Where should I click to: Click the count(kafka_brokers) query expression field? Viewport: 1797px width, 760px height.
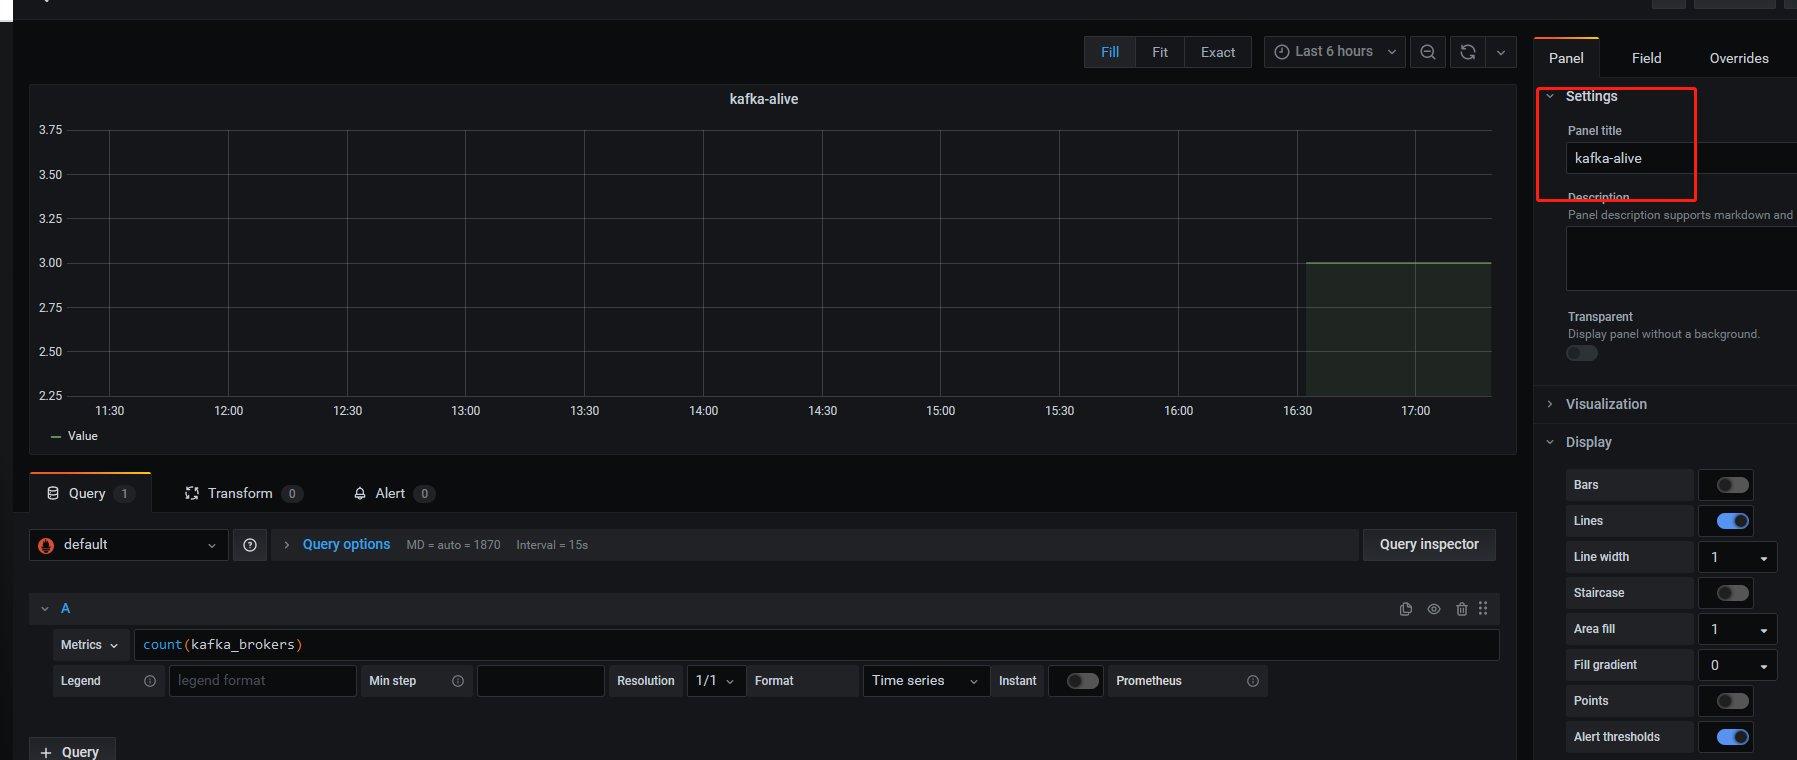(x=817, y=645)
